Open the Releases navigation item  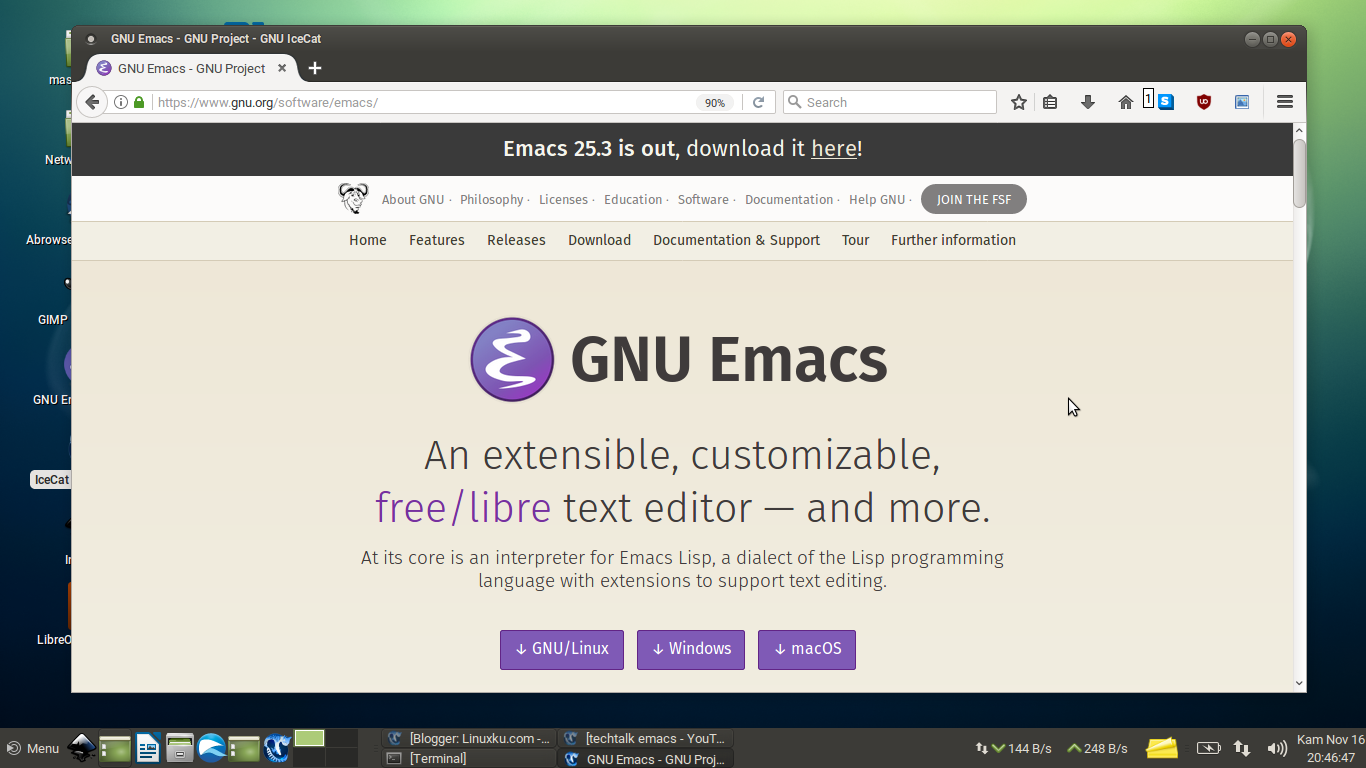(x=516, y=240)
